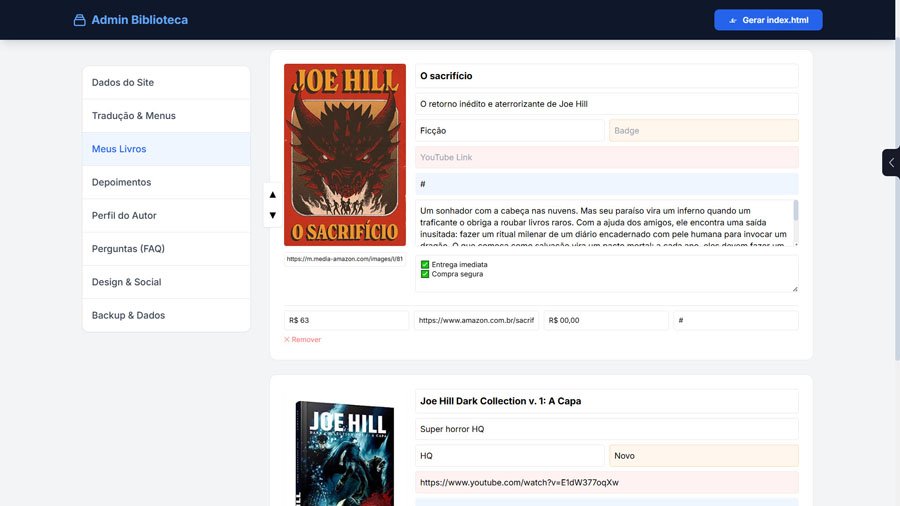This screenshot has height=506, width=900.
Task: Click the blue '#' field below YouTube Link
Action: tap(607, 184)
